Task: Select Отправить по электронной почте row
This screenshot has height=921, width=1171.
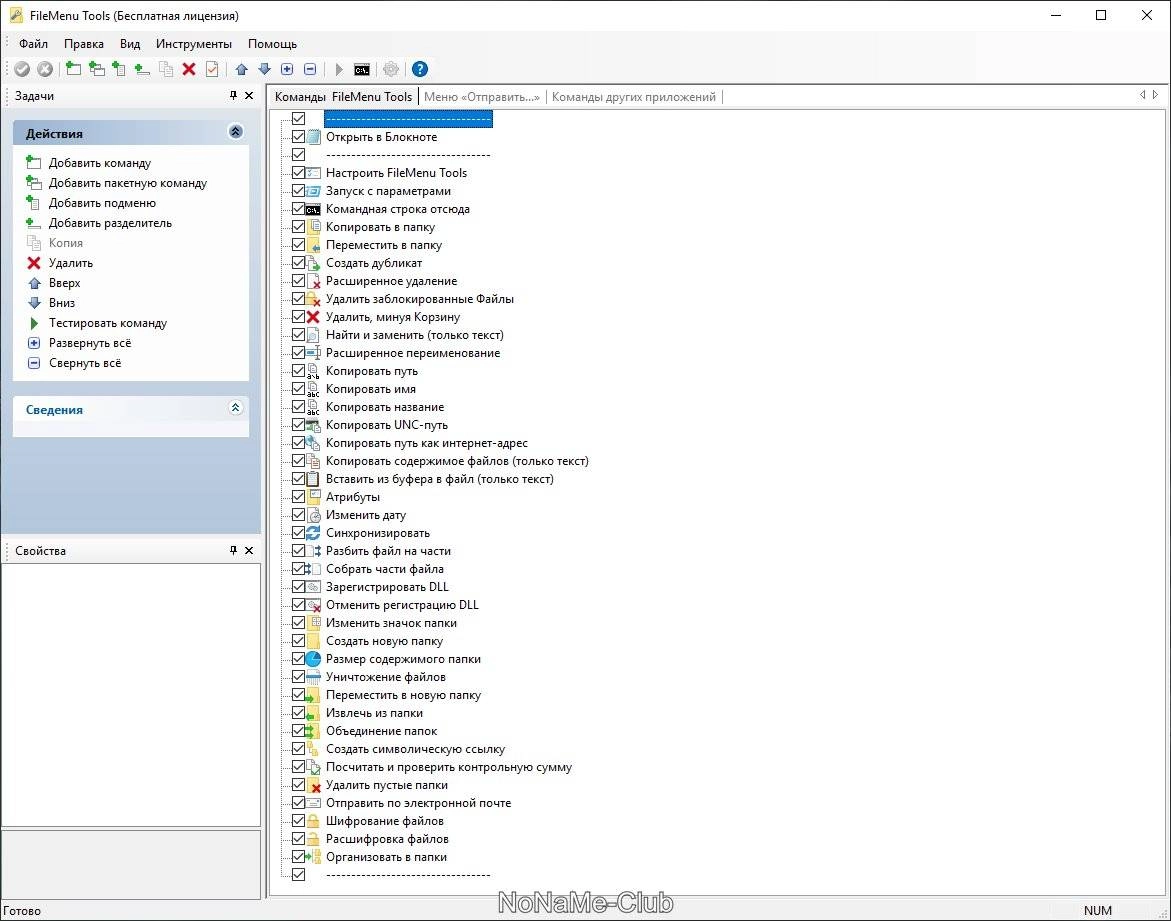Action: coord(418,803)
